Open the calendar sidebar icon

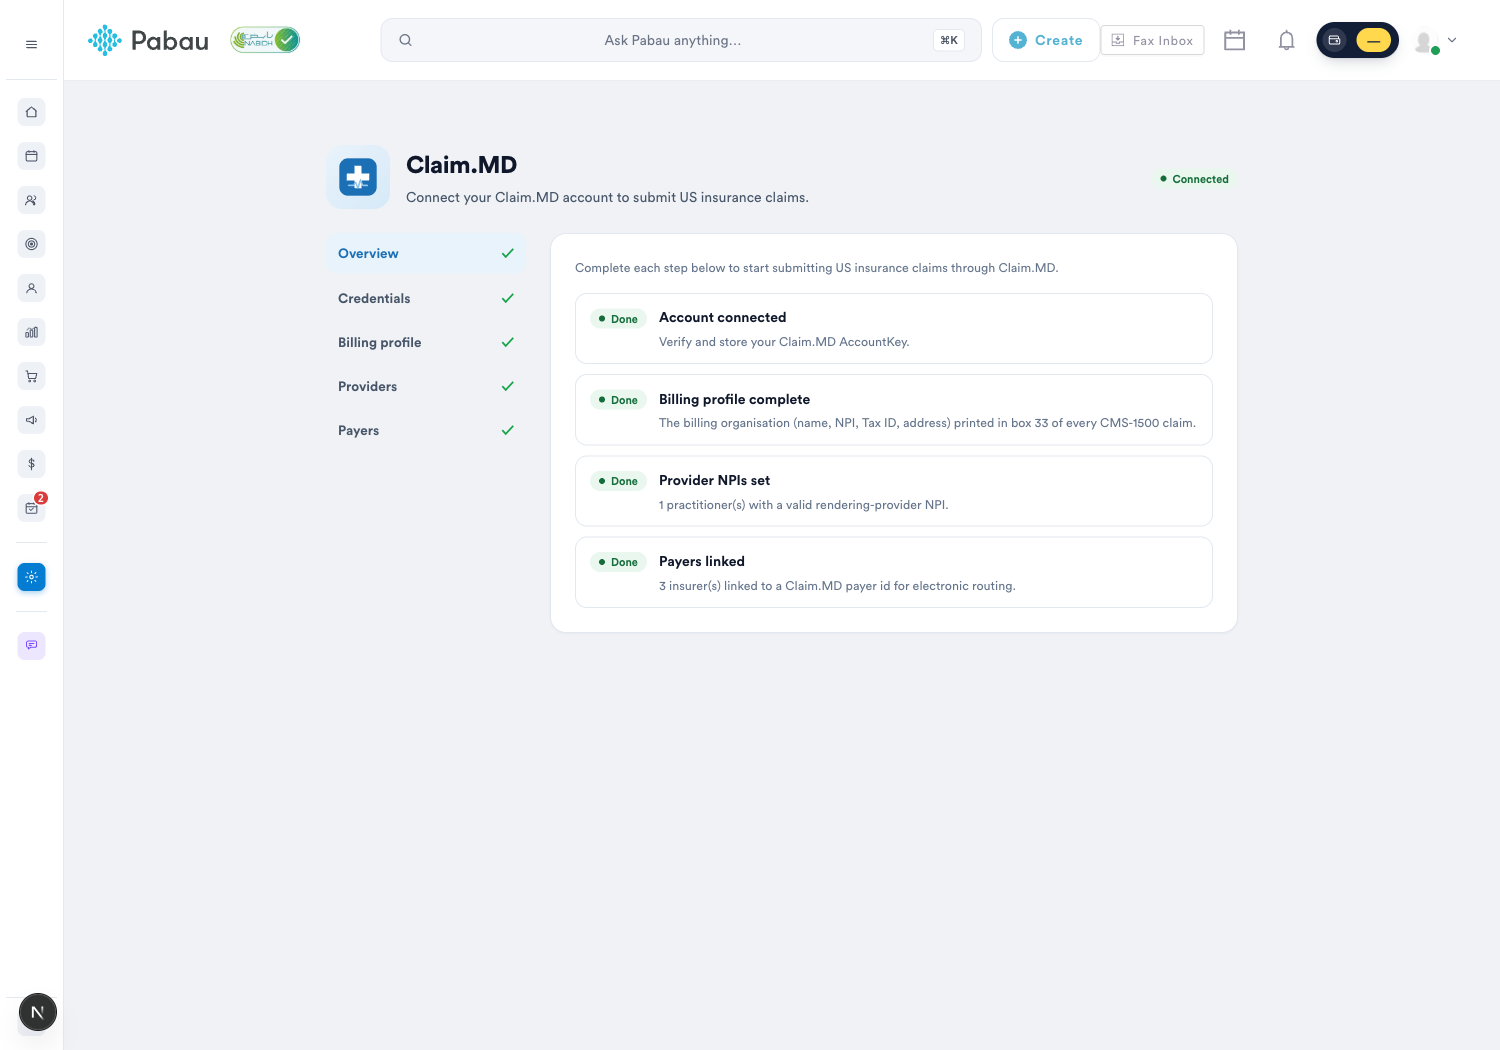tap(31, 156)
